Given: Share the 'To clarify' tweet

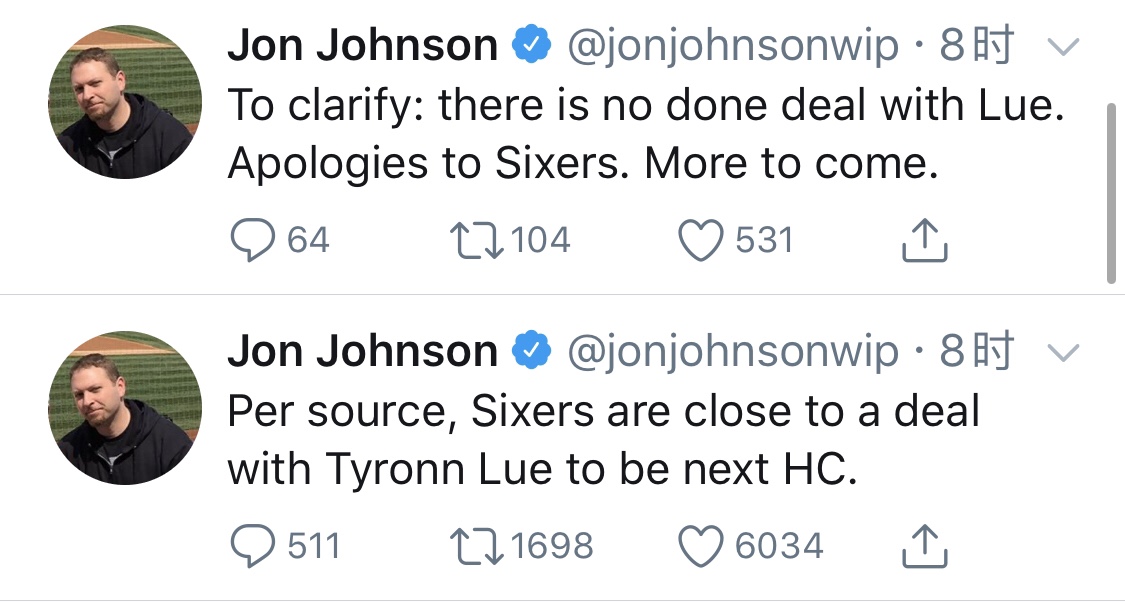Looking at the screenshot, I should [x=925, y=240].
